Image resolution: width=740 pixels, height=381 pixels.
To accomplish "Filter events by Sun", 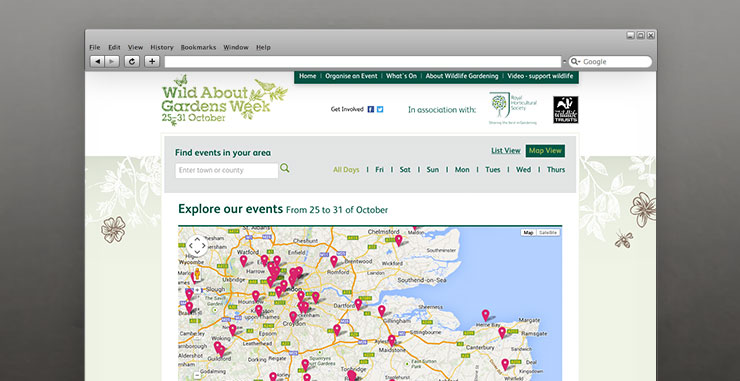I will (433, 169).
